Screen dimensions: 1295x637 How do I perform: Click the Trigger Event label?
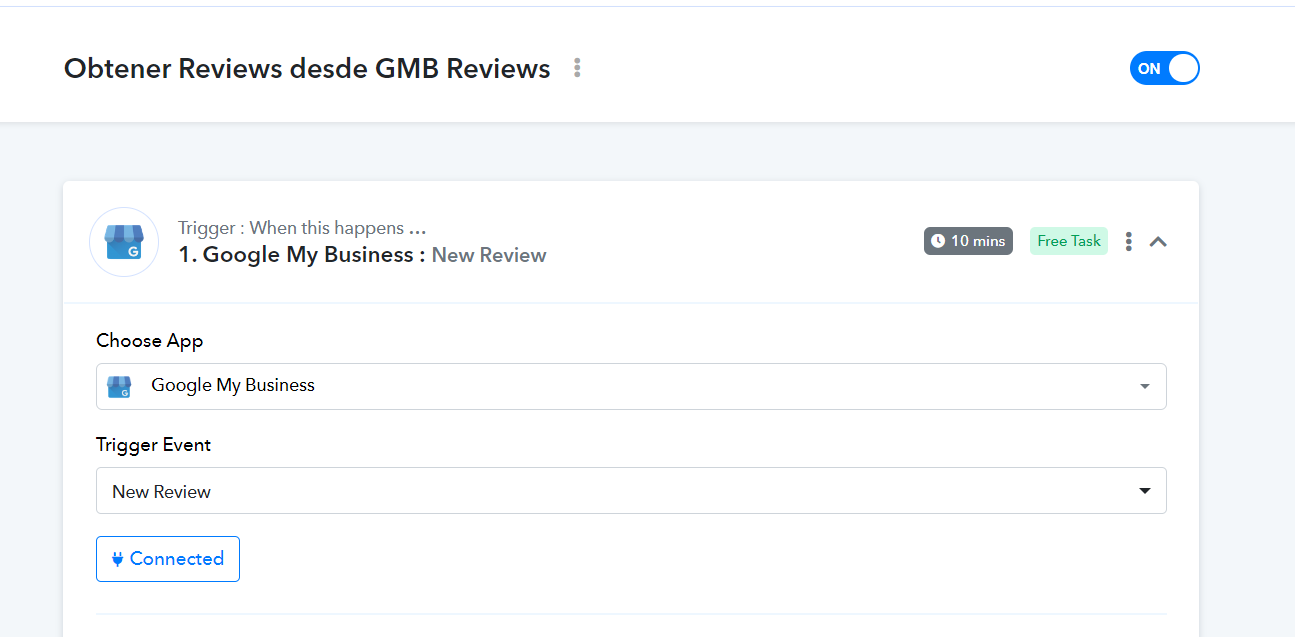(154, 445)
